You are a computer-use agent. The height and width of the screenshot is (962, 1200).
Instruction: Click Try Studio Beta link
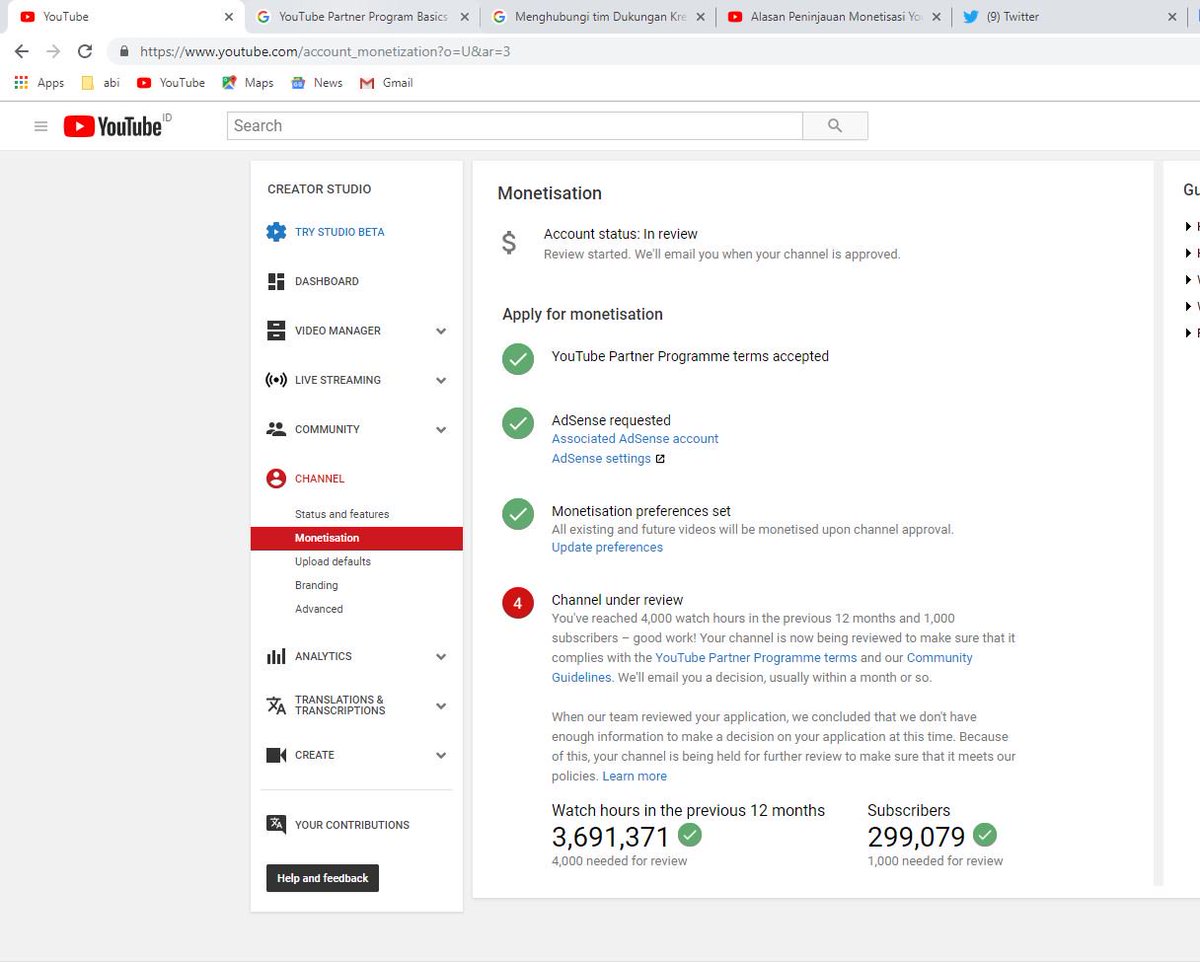[x=339, y=232]
